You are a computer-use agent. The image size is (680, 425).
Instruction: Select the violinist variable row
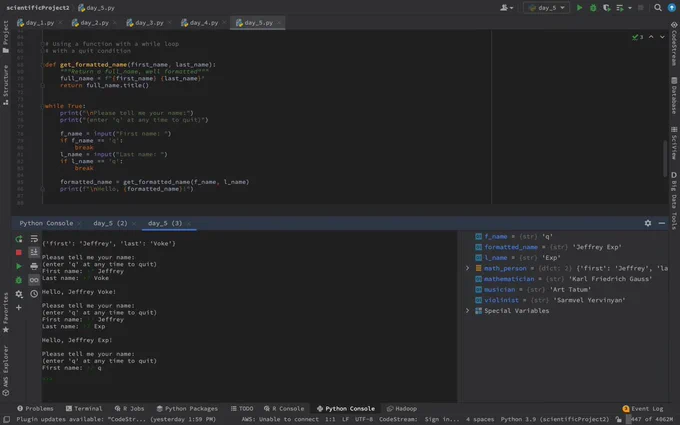(x=564, y=300)
